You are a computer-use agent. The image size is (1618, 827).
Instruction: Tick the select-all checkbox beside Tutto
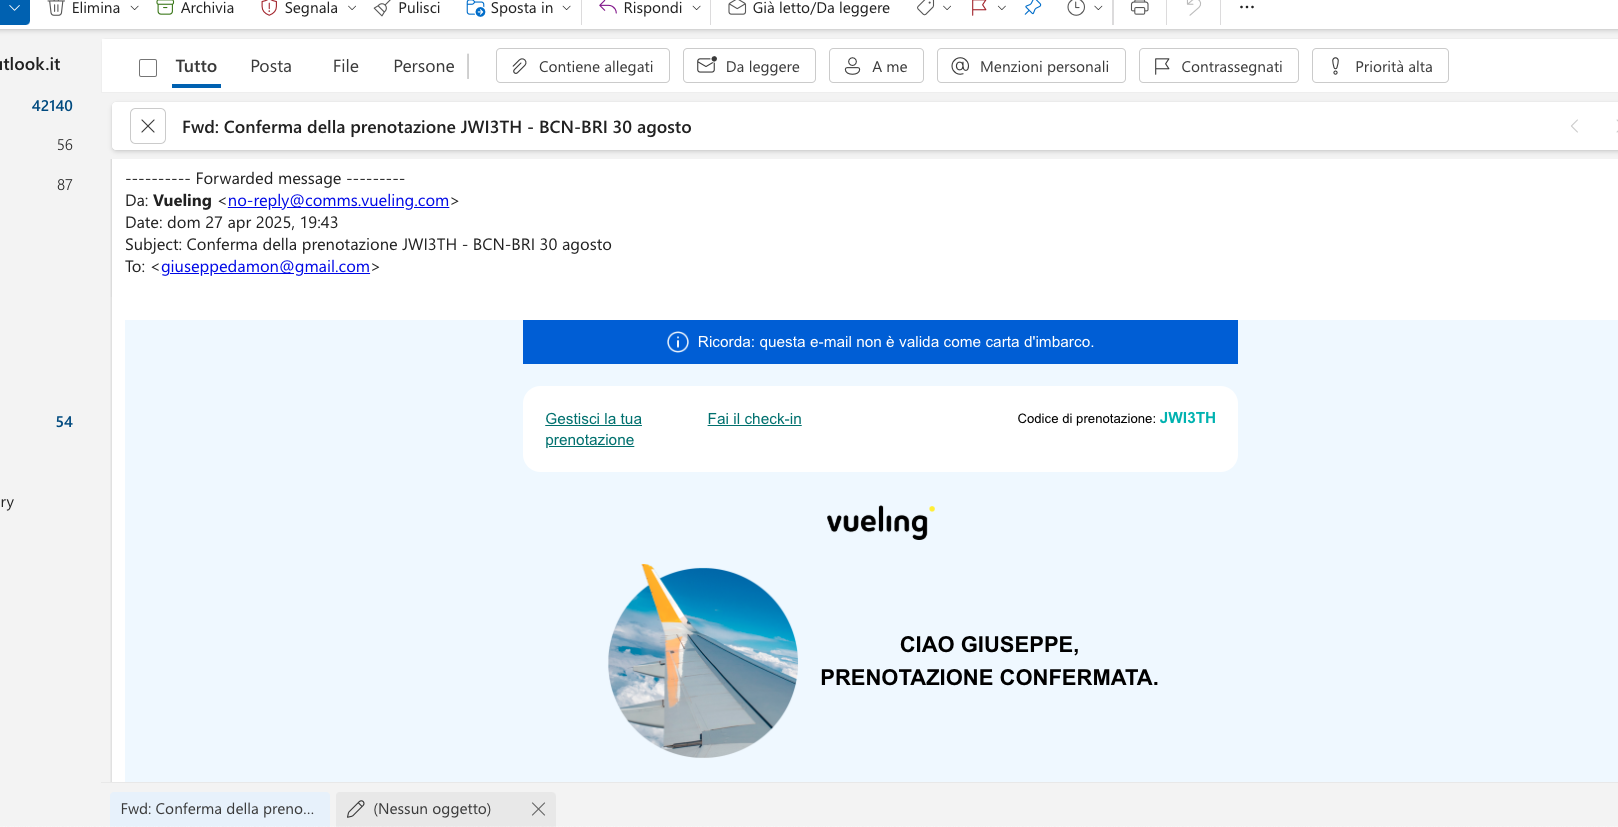click(x=148, y=68)
